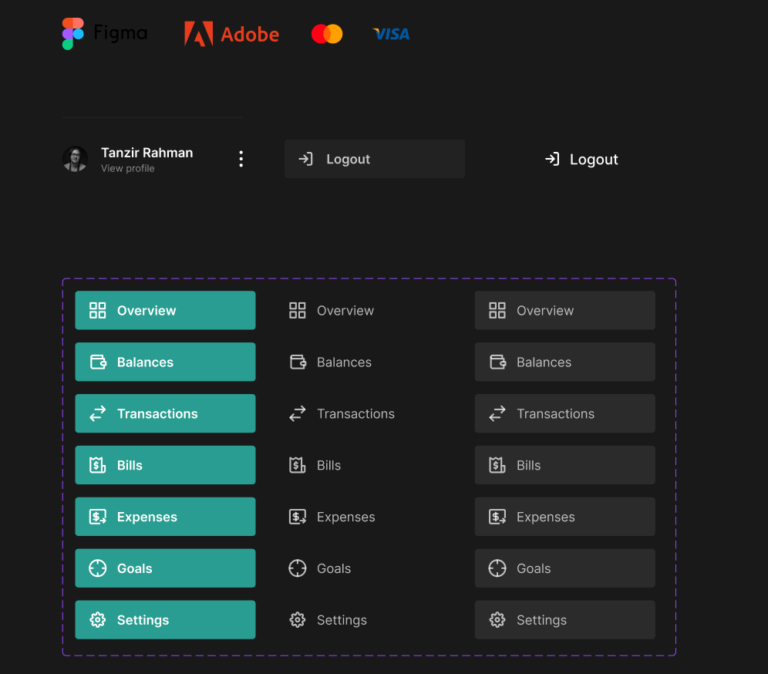The height and width of the screenshot is (674, 768).
Task: Select the VISA logo icon
Action: pos(391,34)
